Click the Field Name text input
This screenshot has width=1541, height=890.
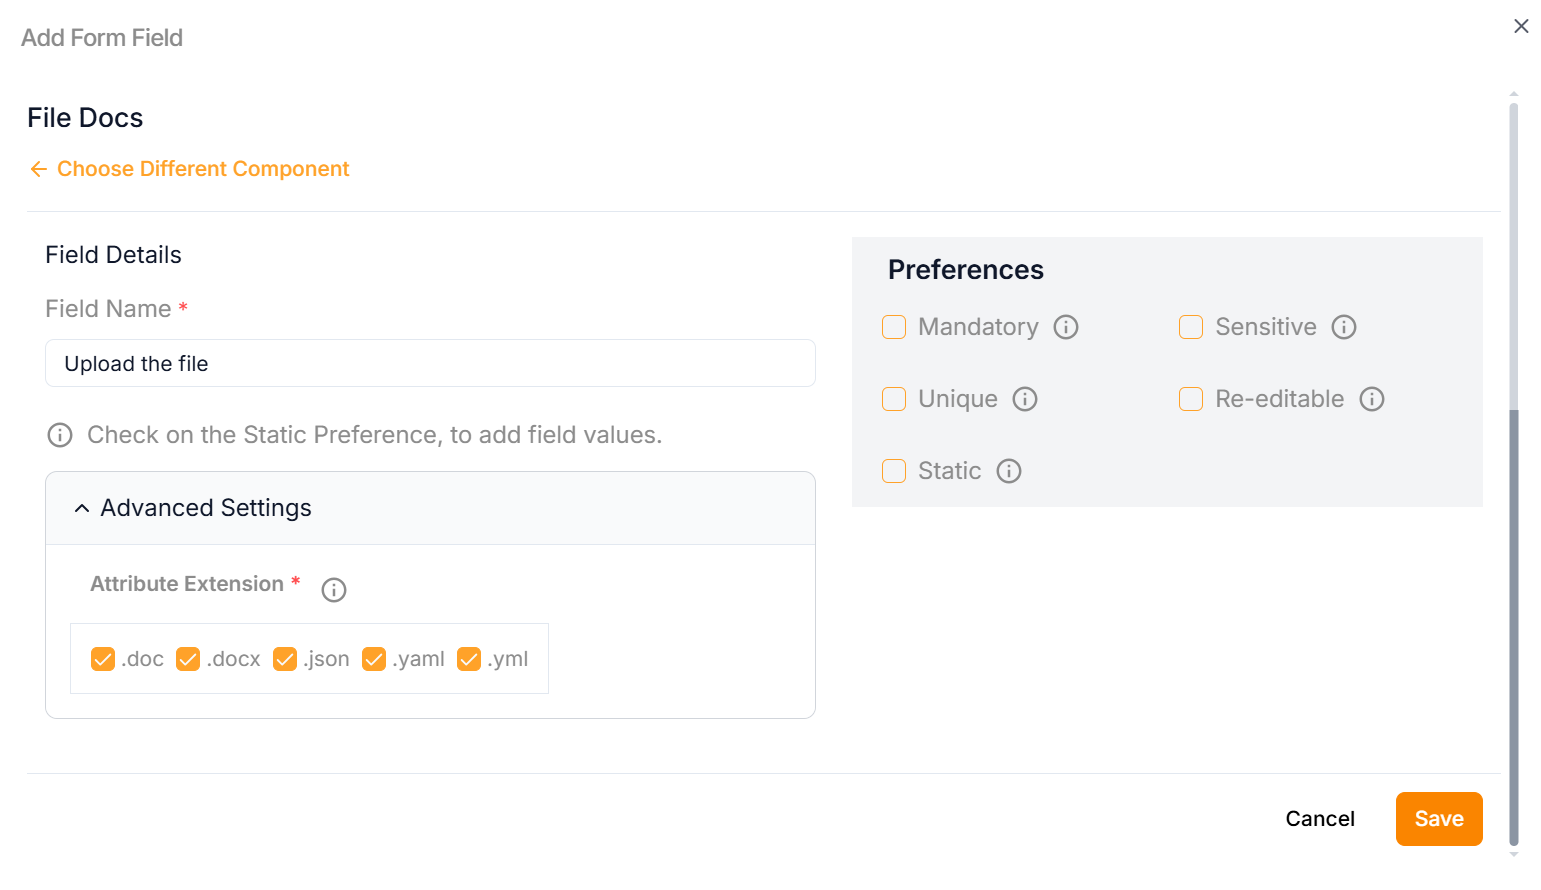[430, 363]
